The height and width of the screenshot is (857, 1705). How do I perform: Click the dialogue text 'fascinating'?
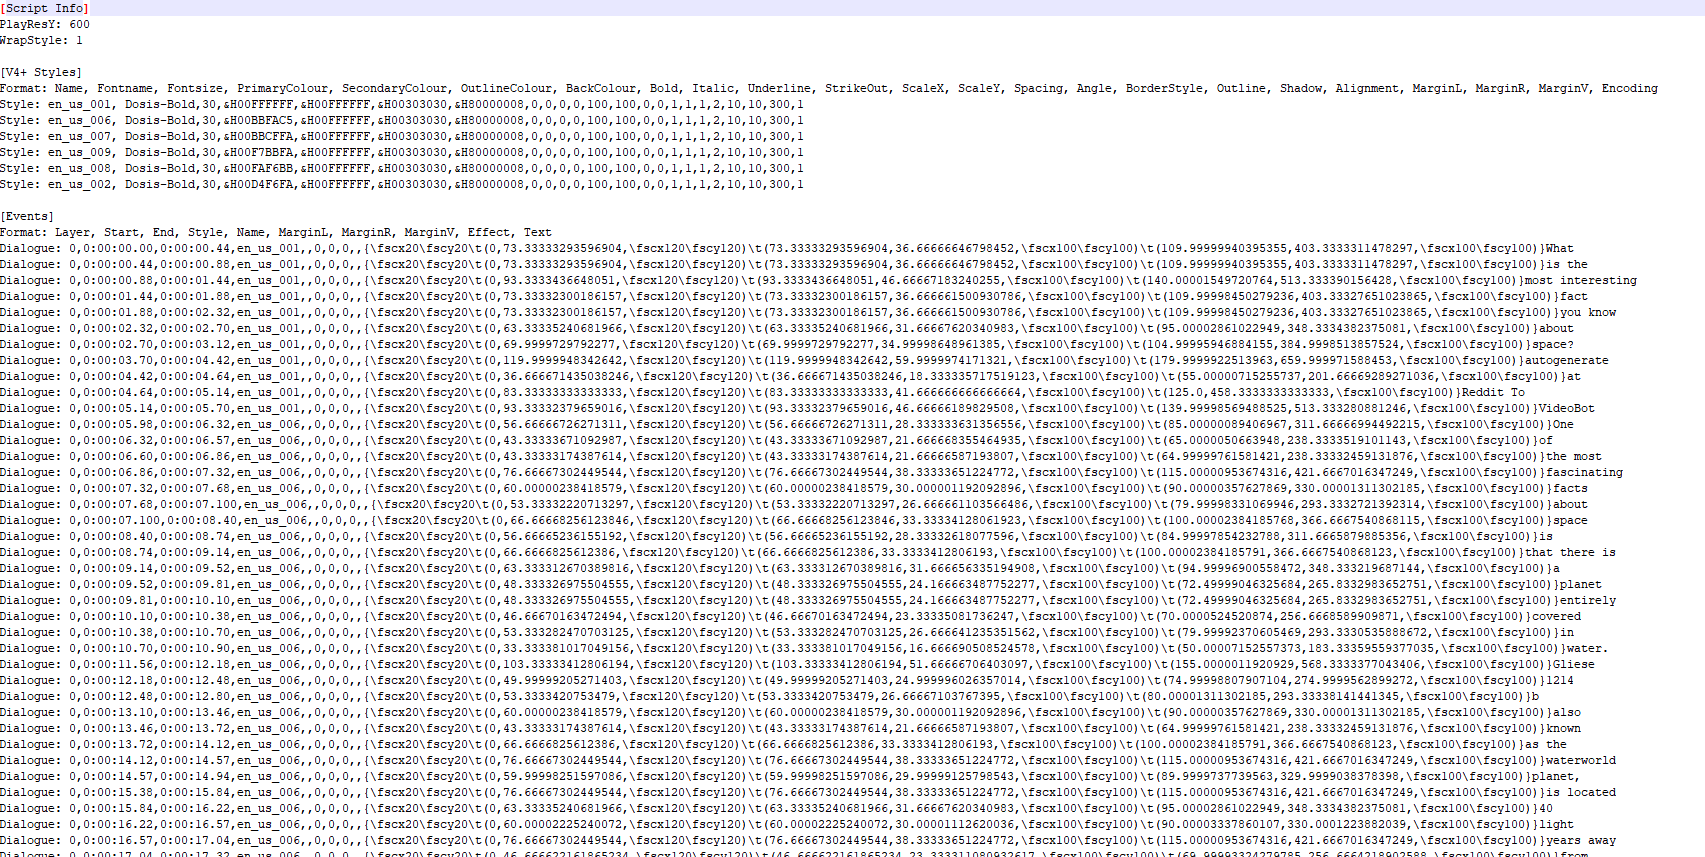(1584, 472)
